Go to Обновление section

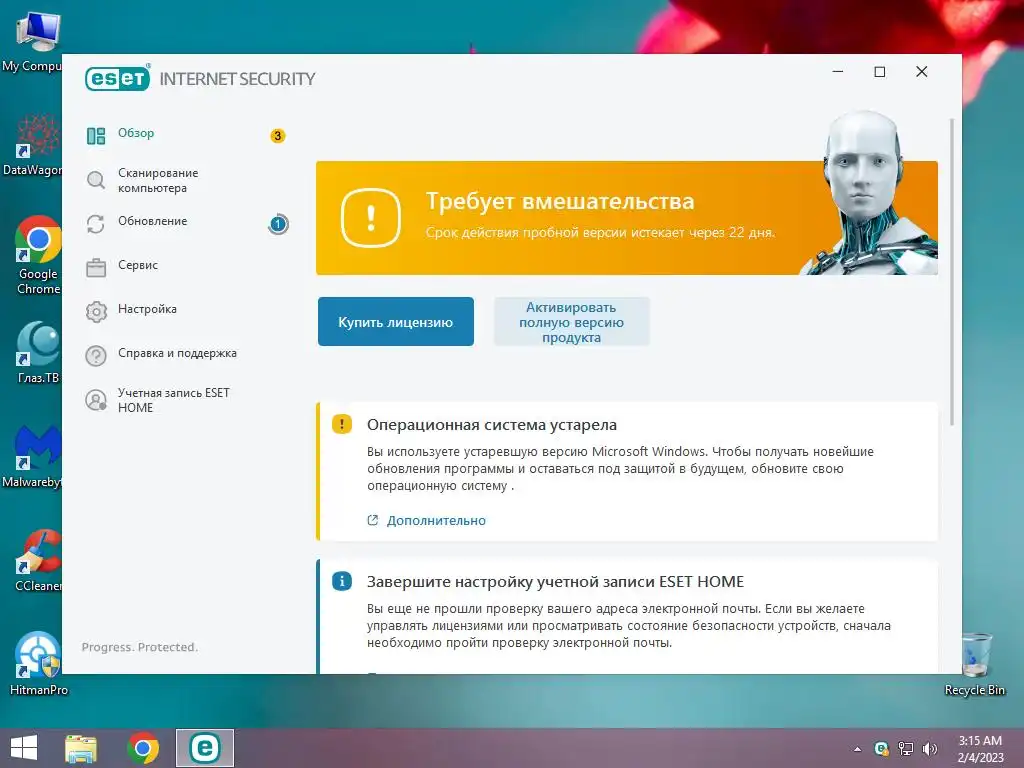click(x=152, y=221)
